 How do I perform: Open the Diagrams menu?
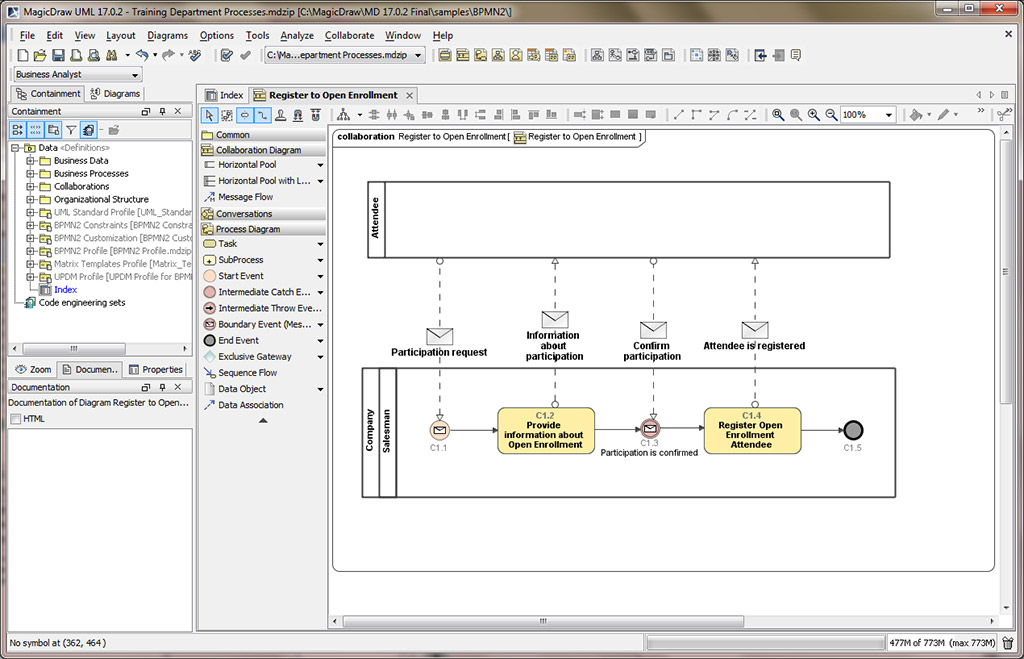167,35
